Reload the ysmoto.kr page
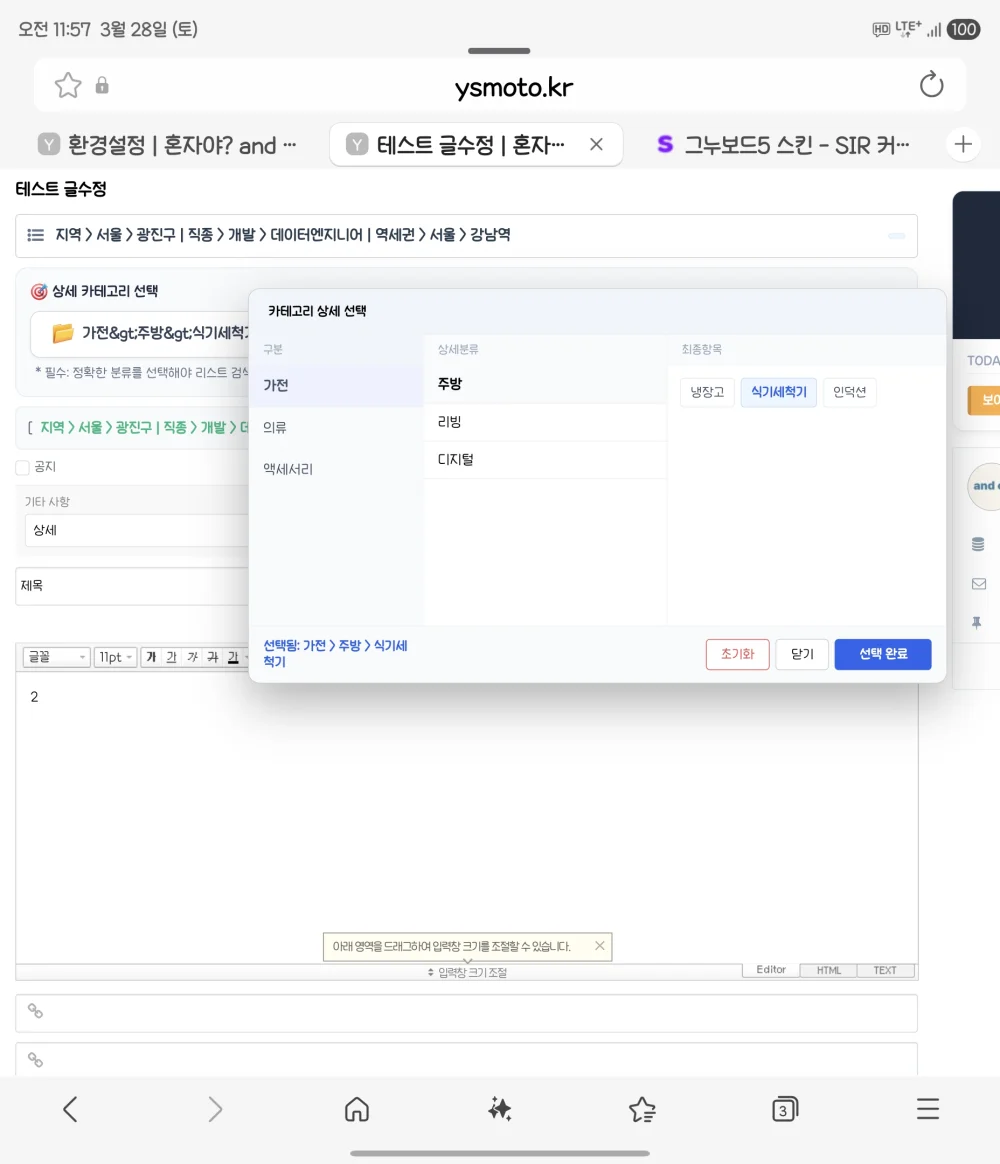Viewport: 1000px width, 1164px height. click(x=931, y=85)
